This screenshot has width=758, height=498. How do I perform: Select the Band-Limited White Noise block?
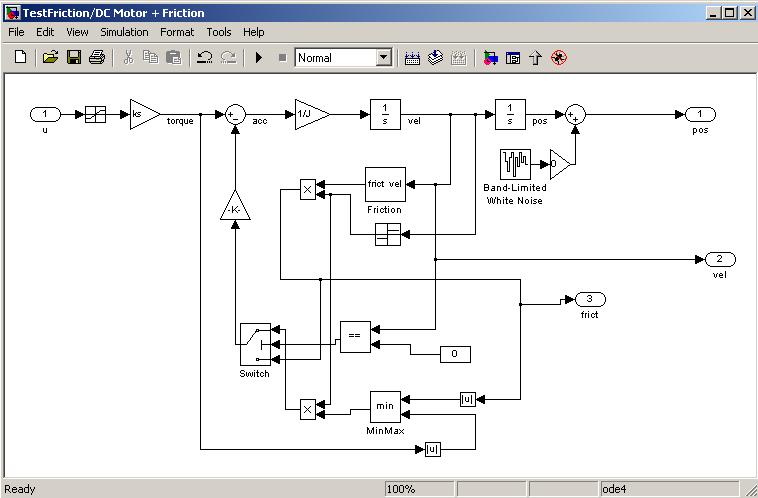click(x=515, y=164)
